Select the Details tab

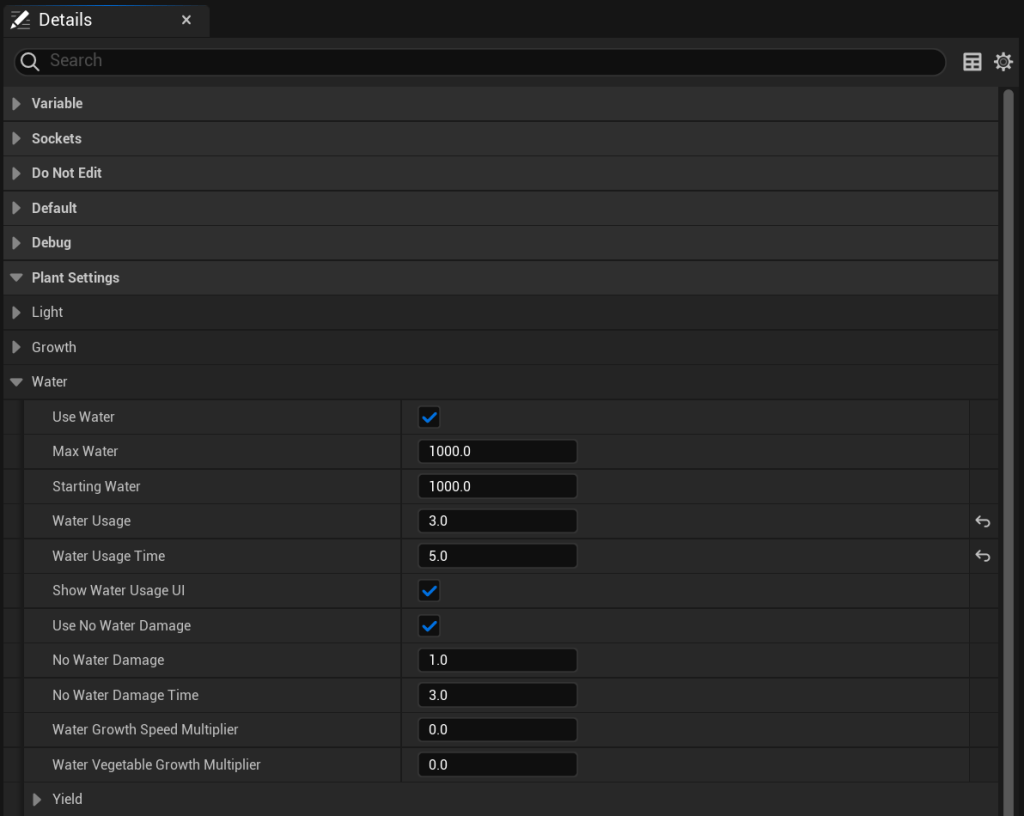[65, 20]
